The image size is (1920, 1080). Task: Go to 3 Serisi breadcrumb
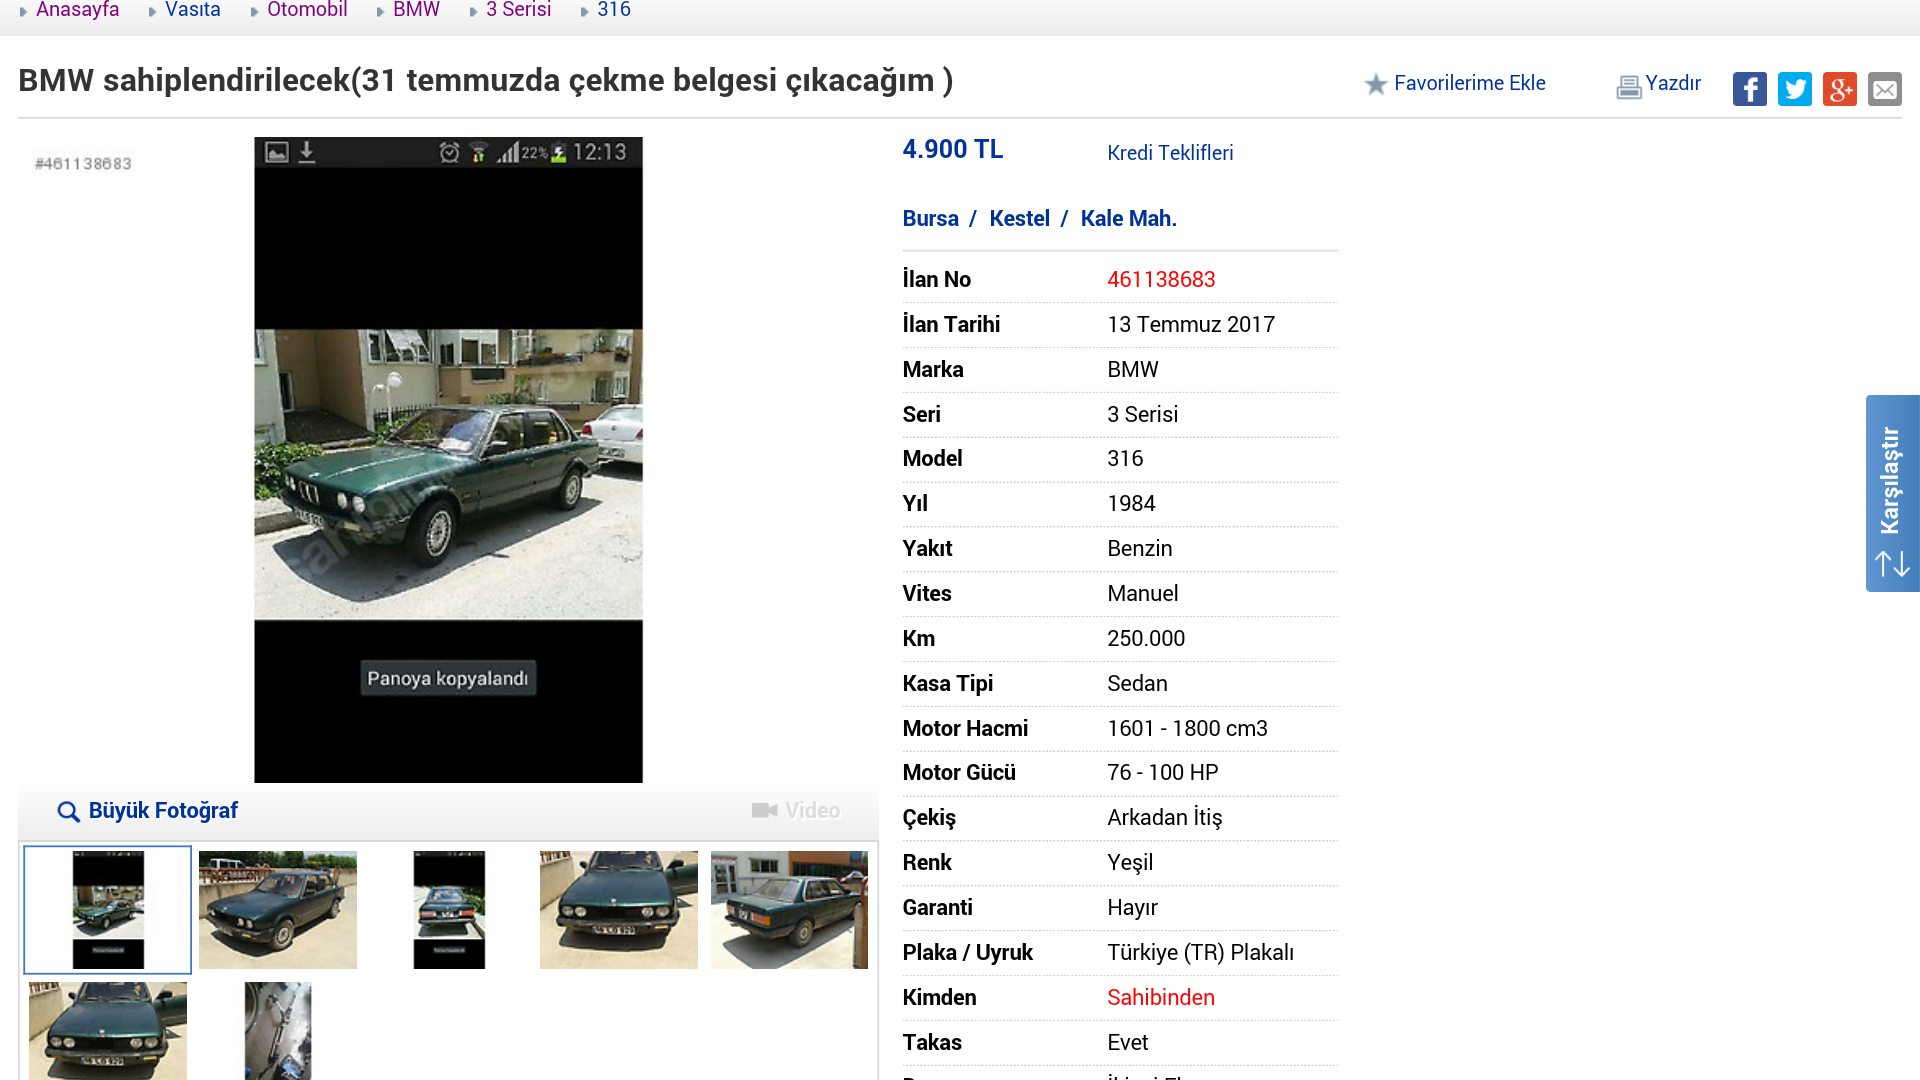pos(518,10)
